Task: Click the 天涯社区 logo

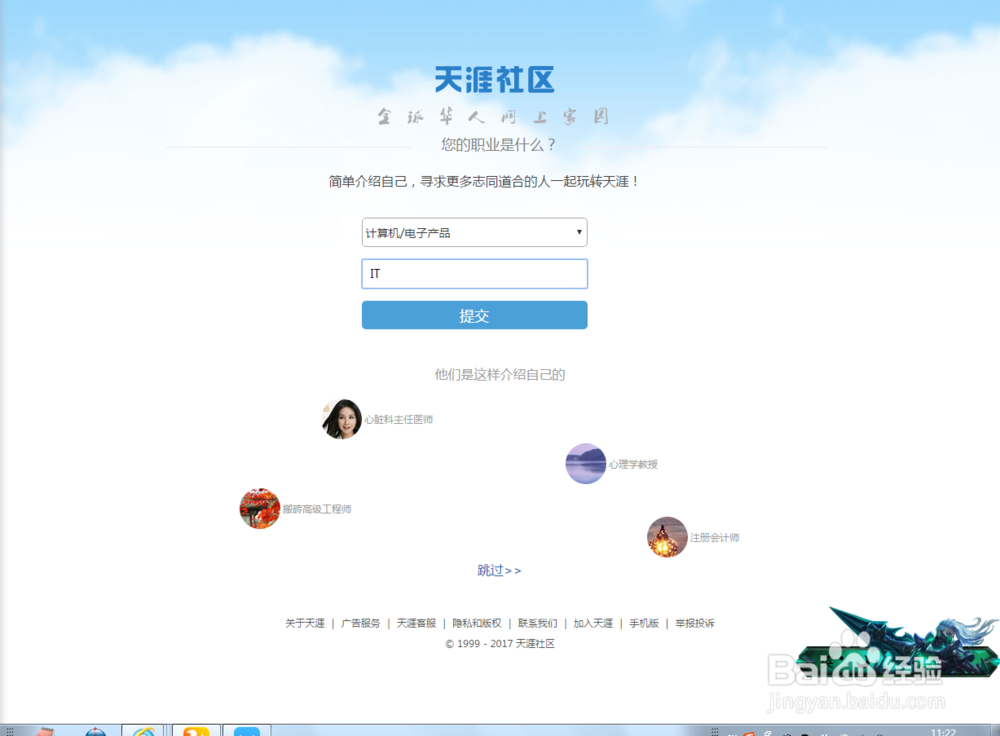Action: (x=494, y=80)
